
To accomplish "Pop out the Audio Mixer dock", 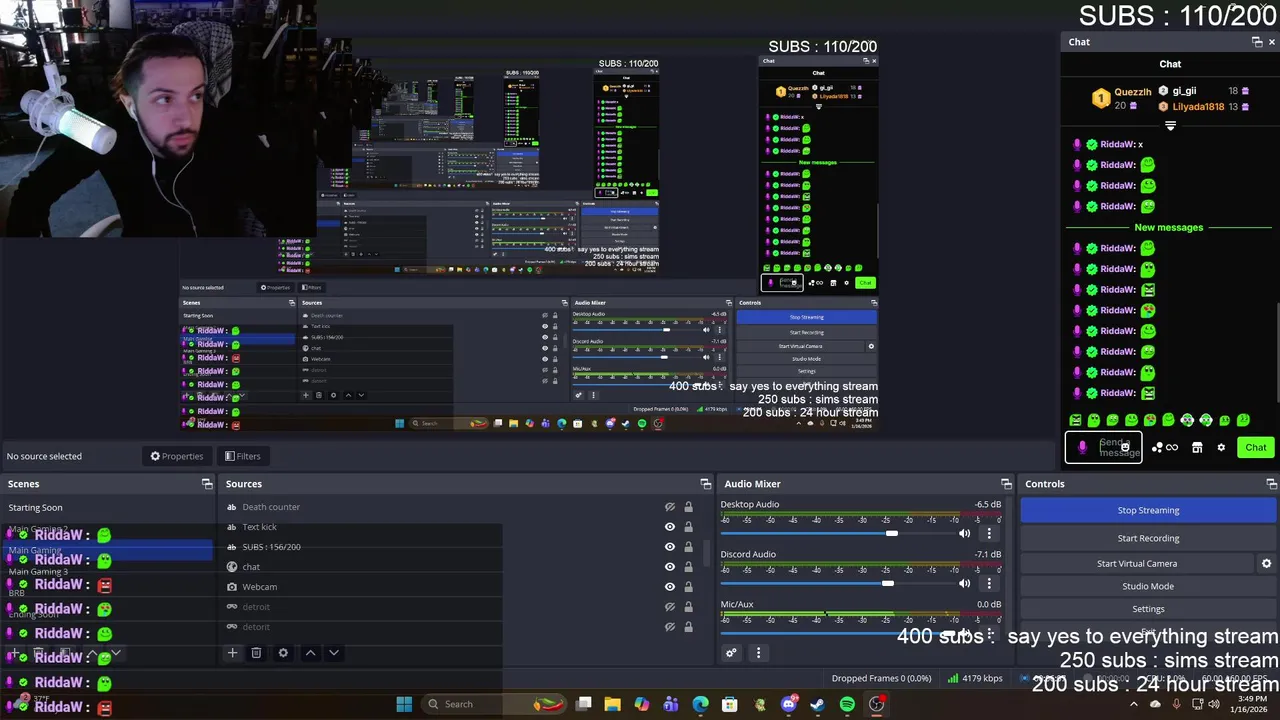I will coord(1006,484).
